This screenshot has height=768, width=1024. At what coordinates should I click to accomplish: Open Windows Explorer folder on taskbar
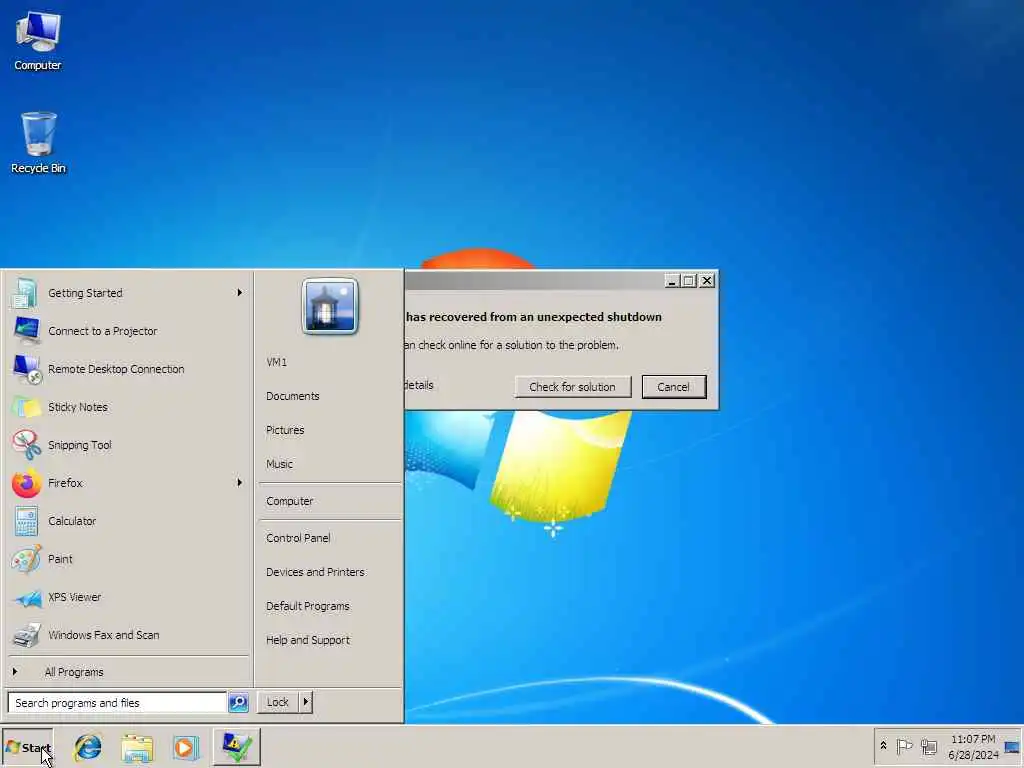click(x=137, y=747)
